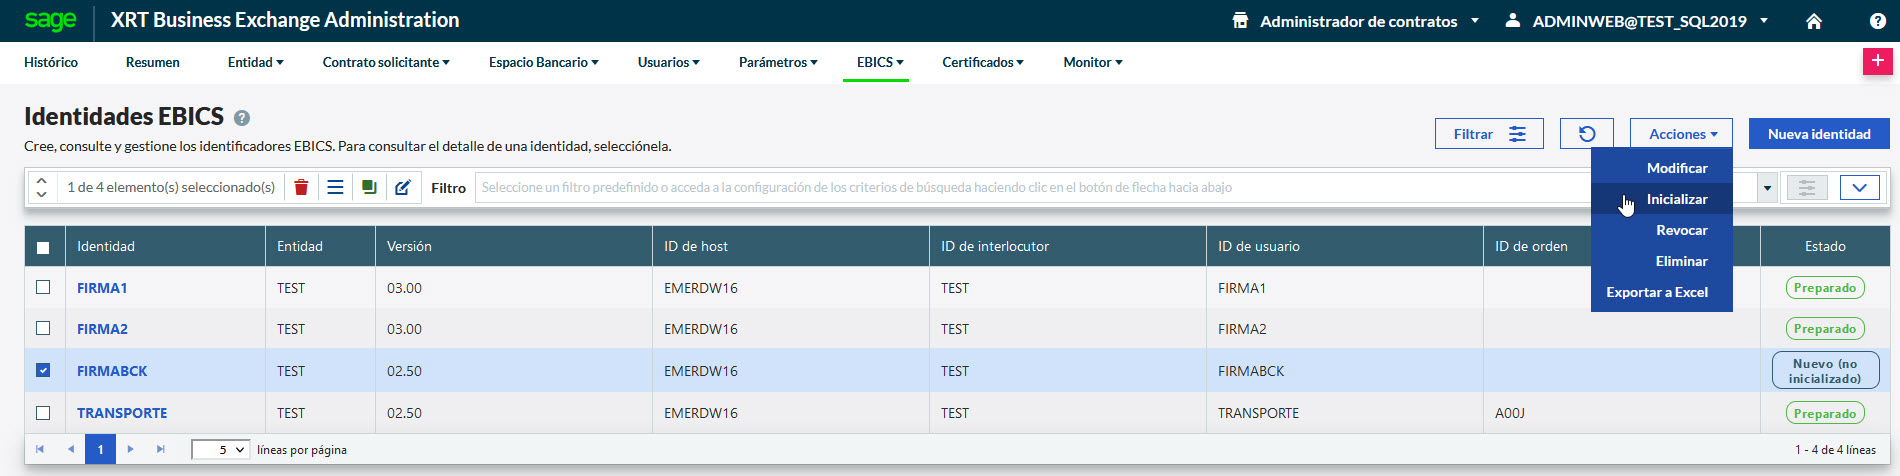
Task: Open the Entidad dropdown menu
Action: (x=255, y=62)
